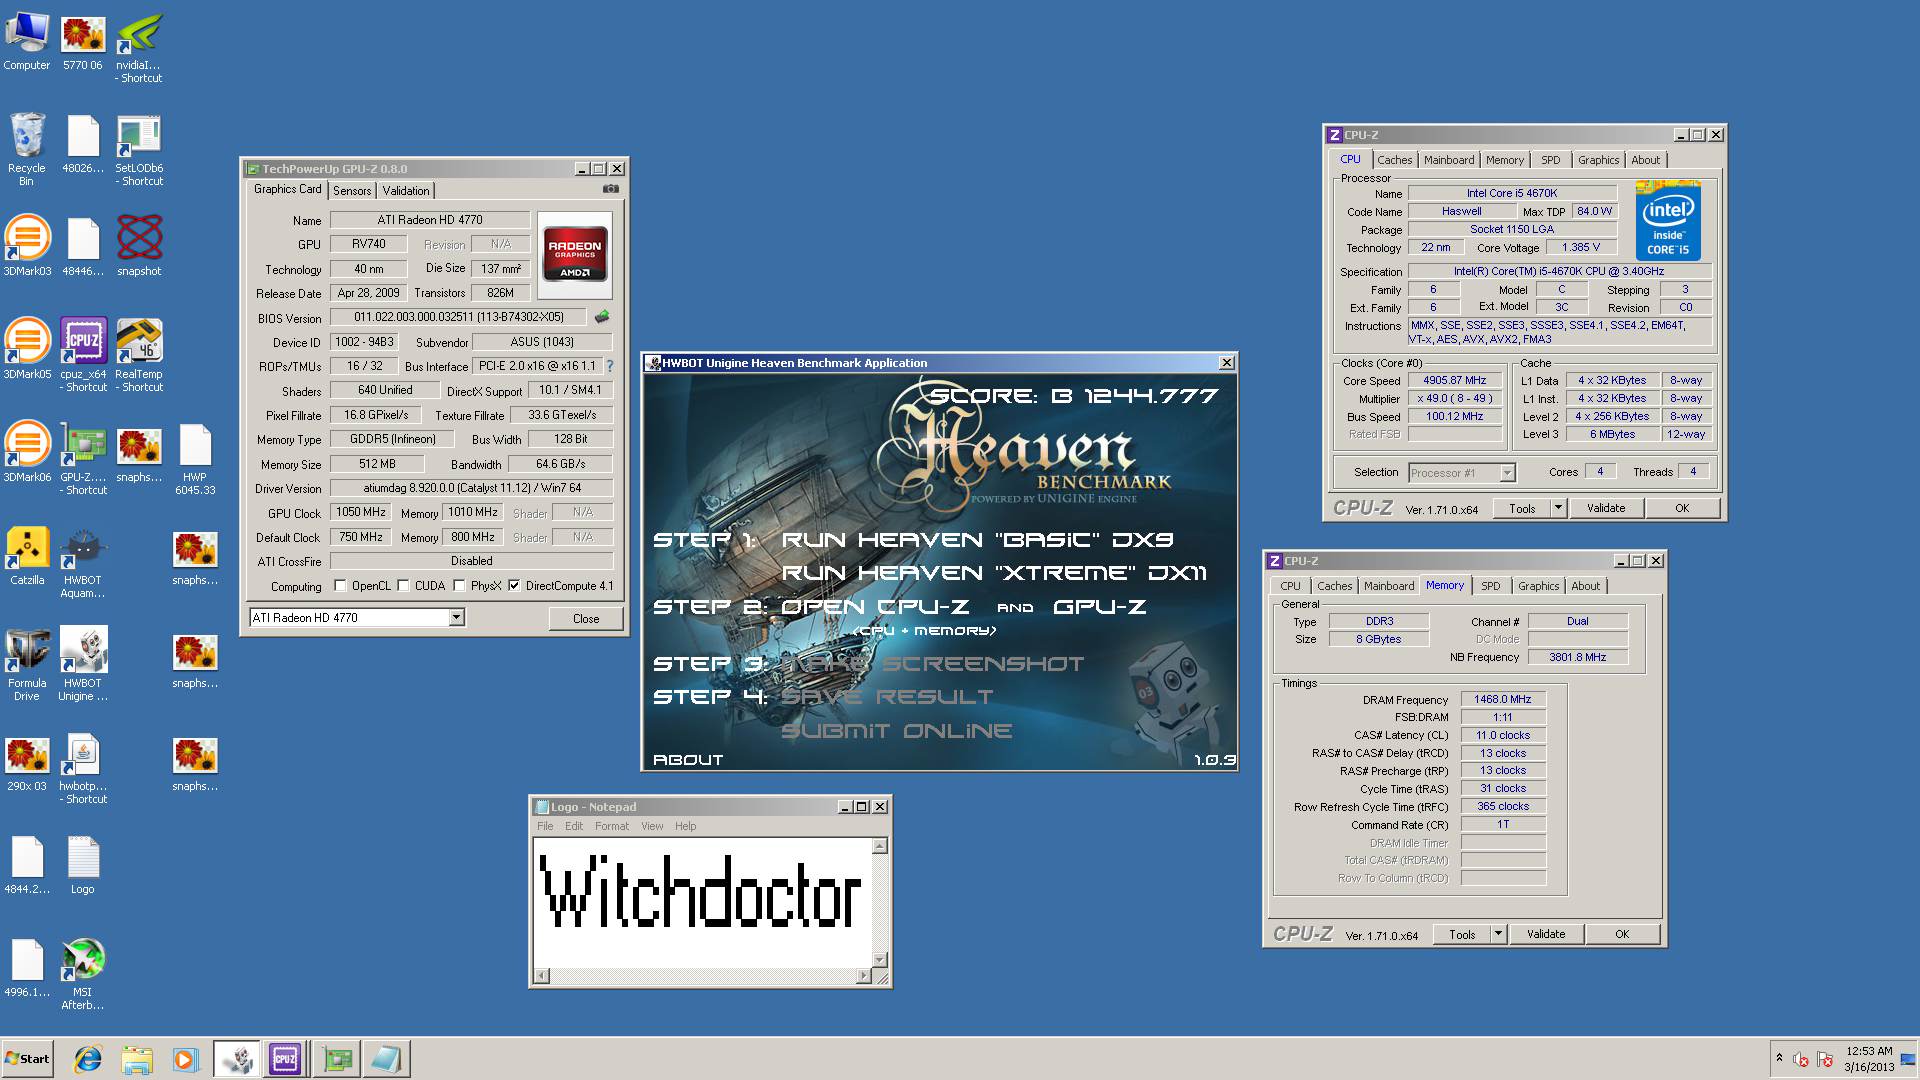Click About in HWBOT Heaven window
Screen dimensions: 1920x1080
[688, 760]
